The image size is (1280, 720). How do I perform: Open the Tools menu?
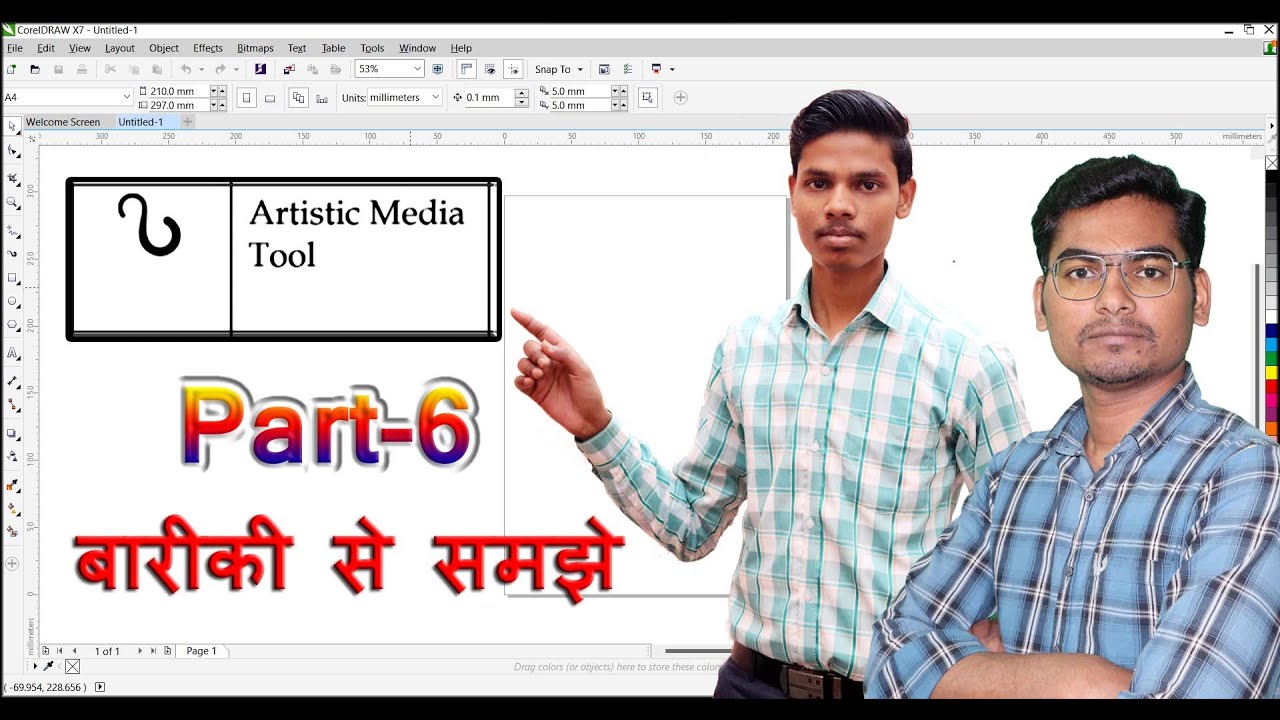372,48
